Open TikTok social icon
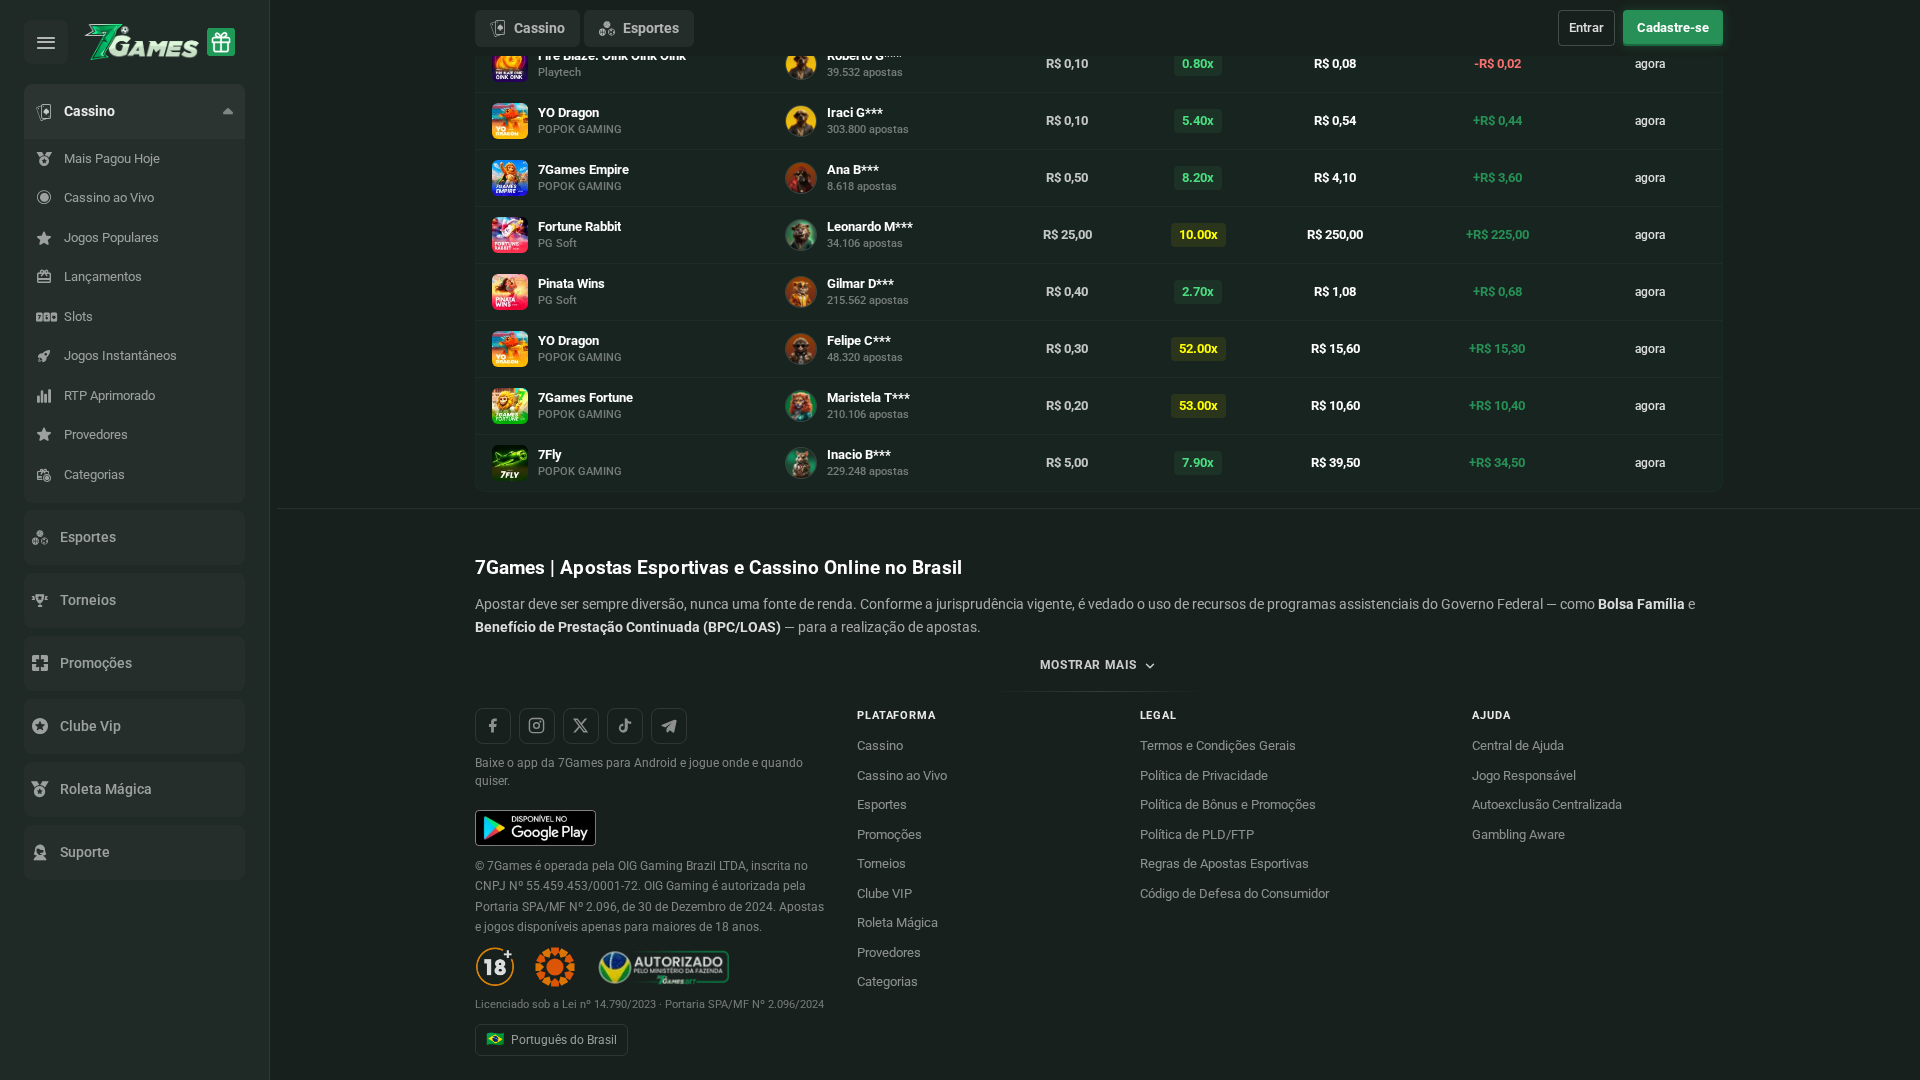 pyautogui.click(x=625, y=726)
